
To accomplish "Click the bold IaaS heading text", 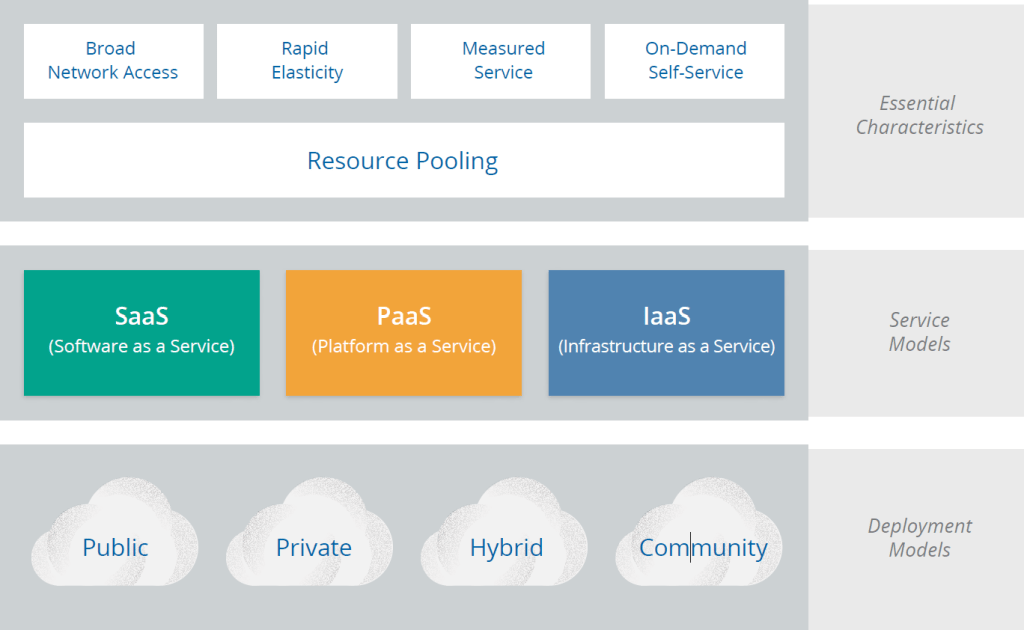I will [x=666, y=316].
